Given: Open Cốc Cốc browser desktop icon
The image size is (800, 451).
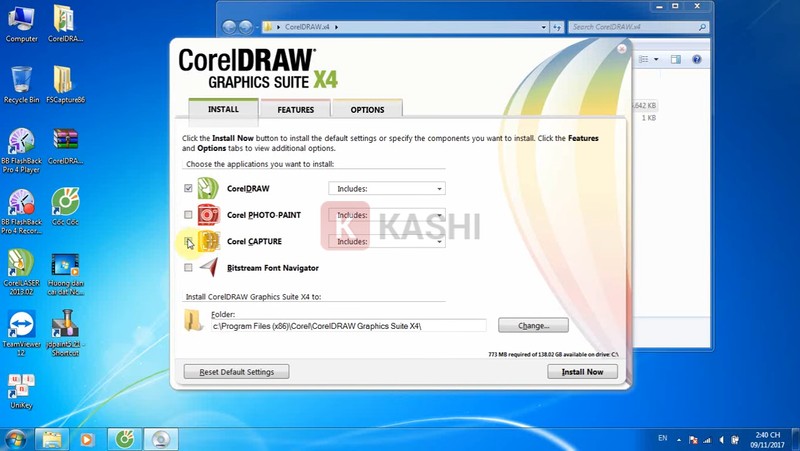Looking at the screenshot, I should pos(65,202).
